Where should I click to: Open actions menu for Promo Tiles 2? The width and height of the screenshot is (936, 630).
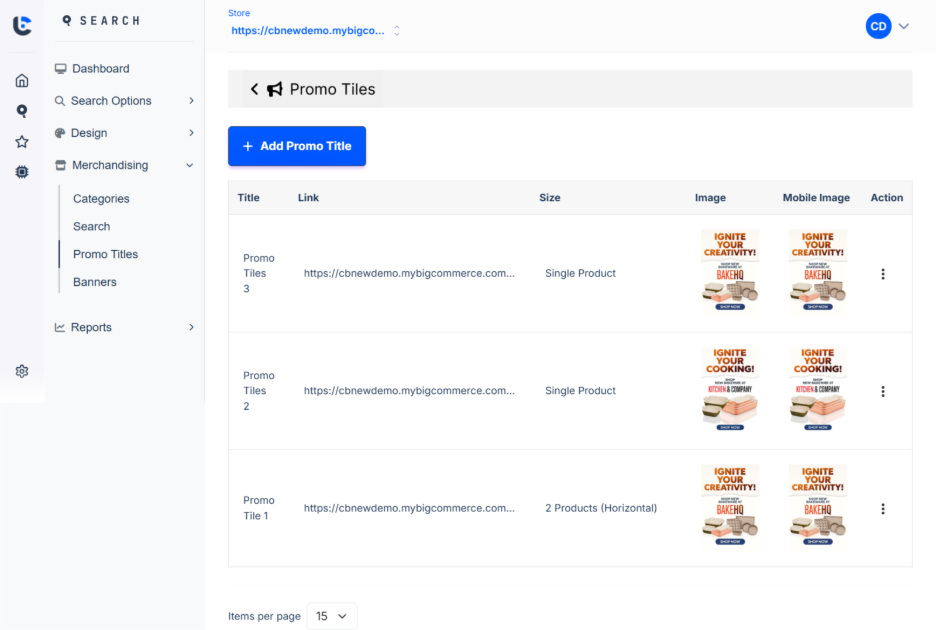[882, 392]
